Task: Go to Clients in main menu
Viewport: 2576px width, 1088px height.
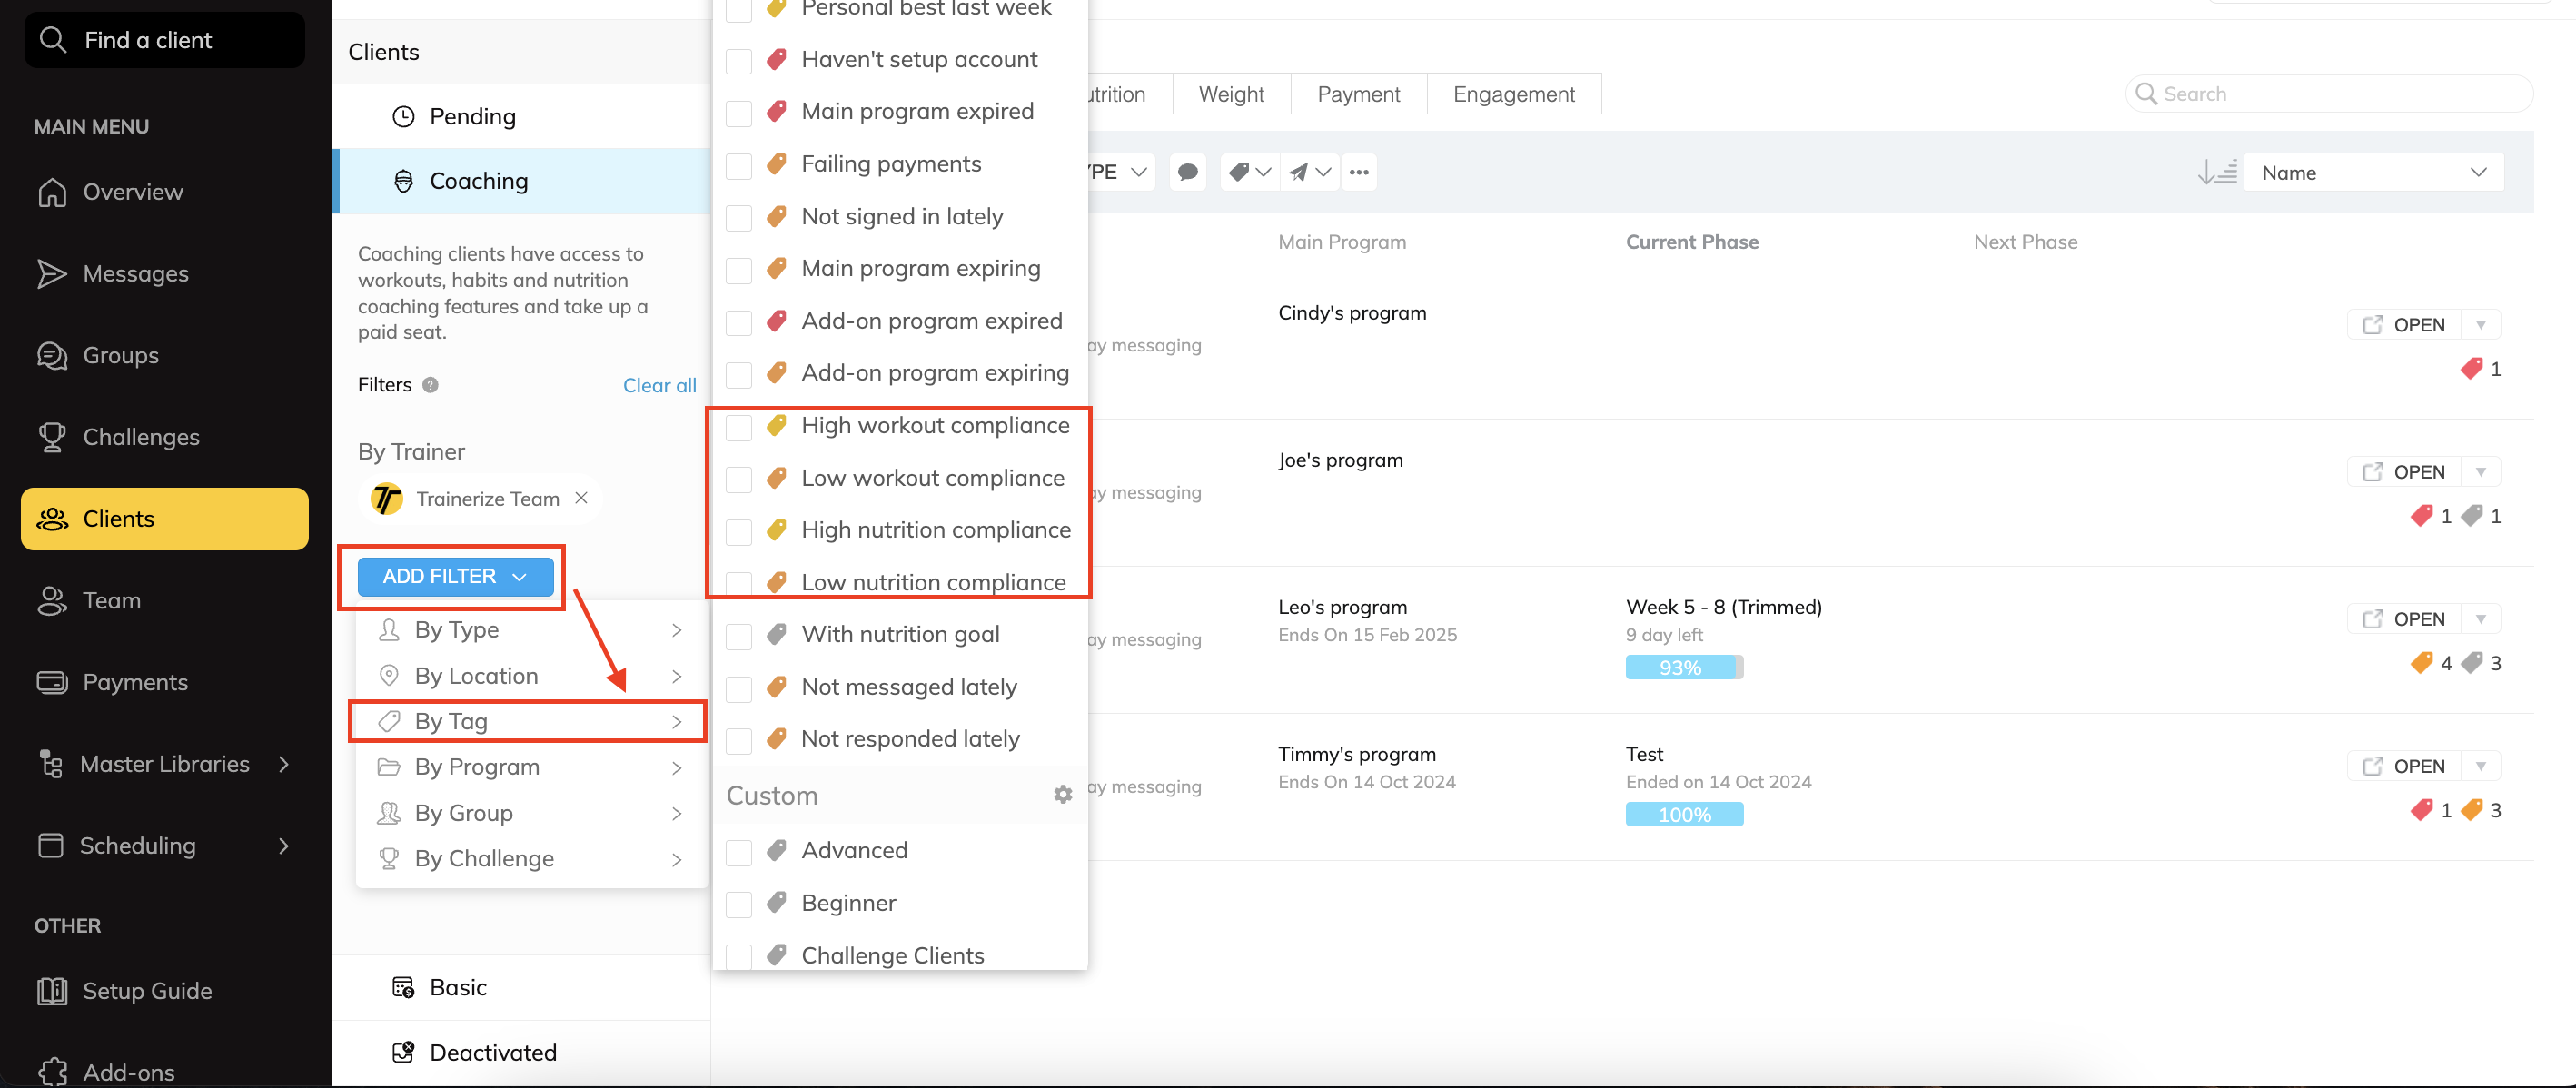Action: [x=164, y=518]
